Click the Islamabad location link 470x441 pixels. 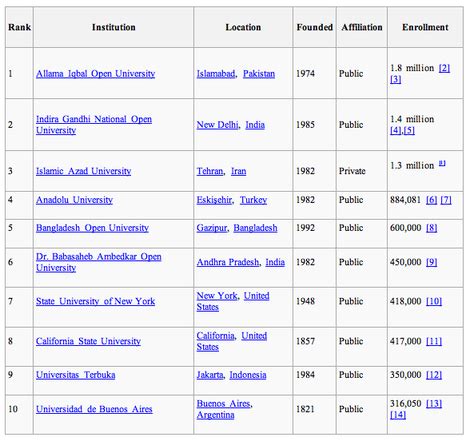(x=216, y=74)
